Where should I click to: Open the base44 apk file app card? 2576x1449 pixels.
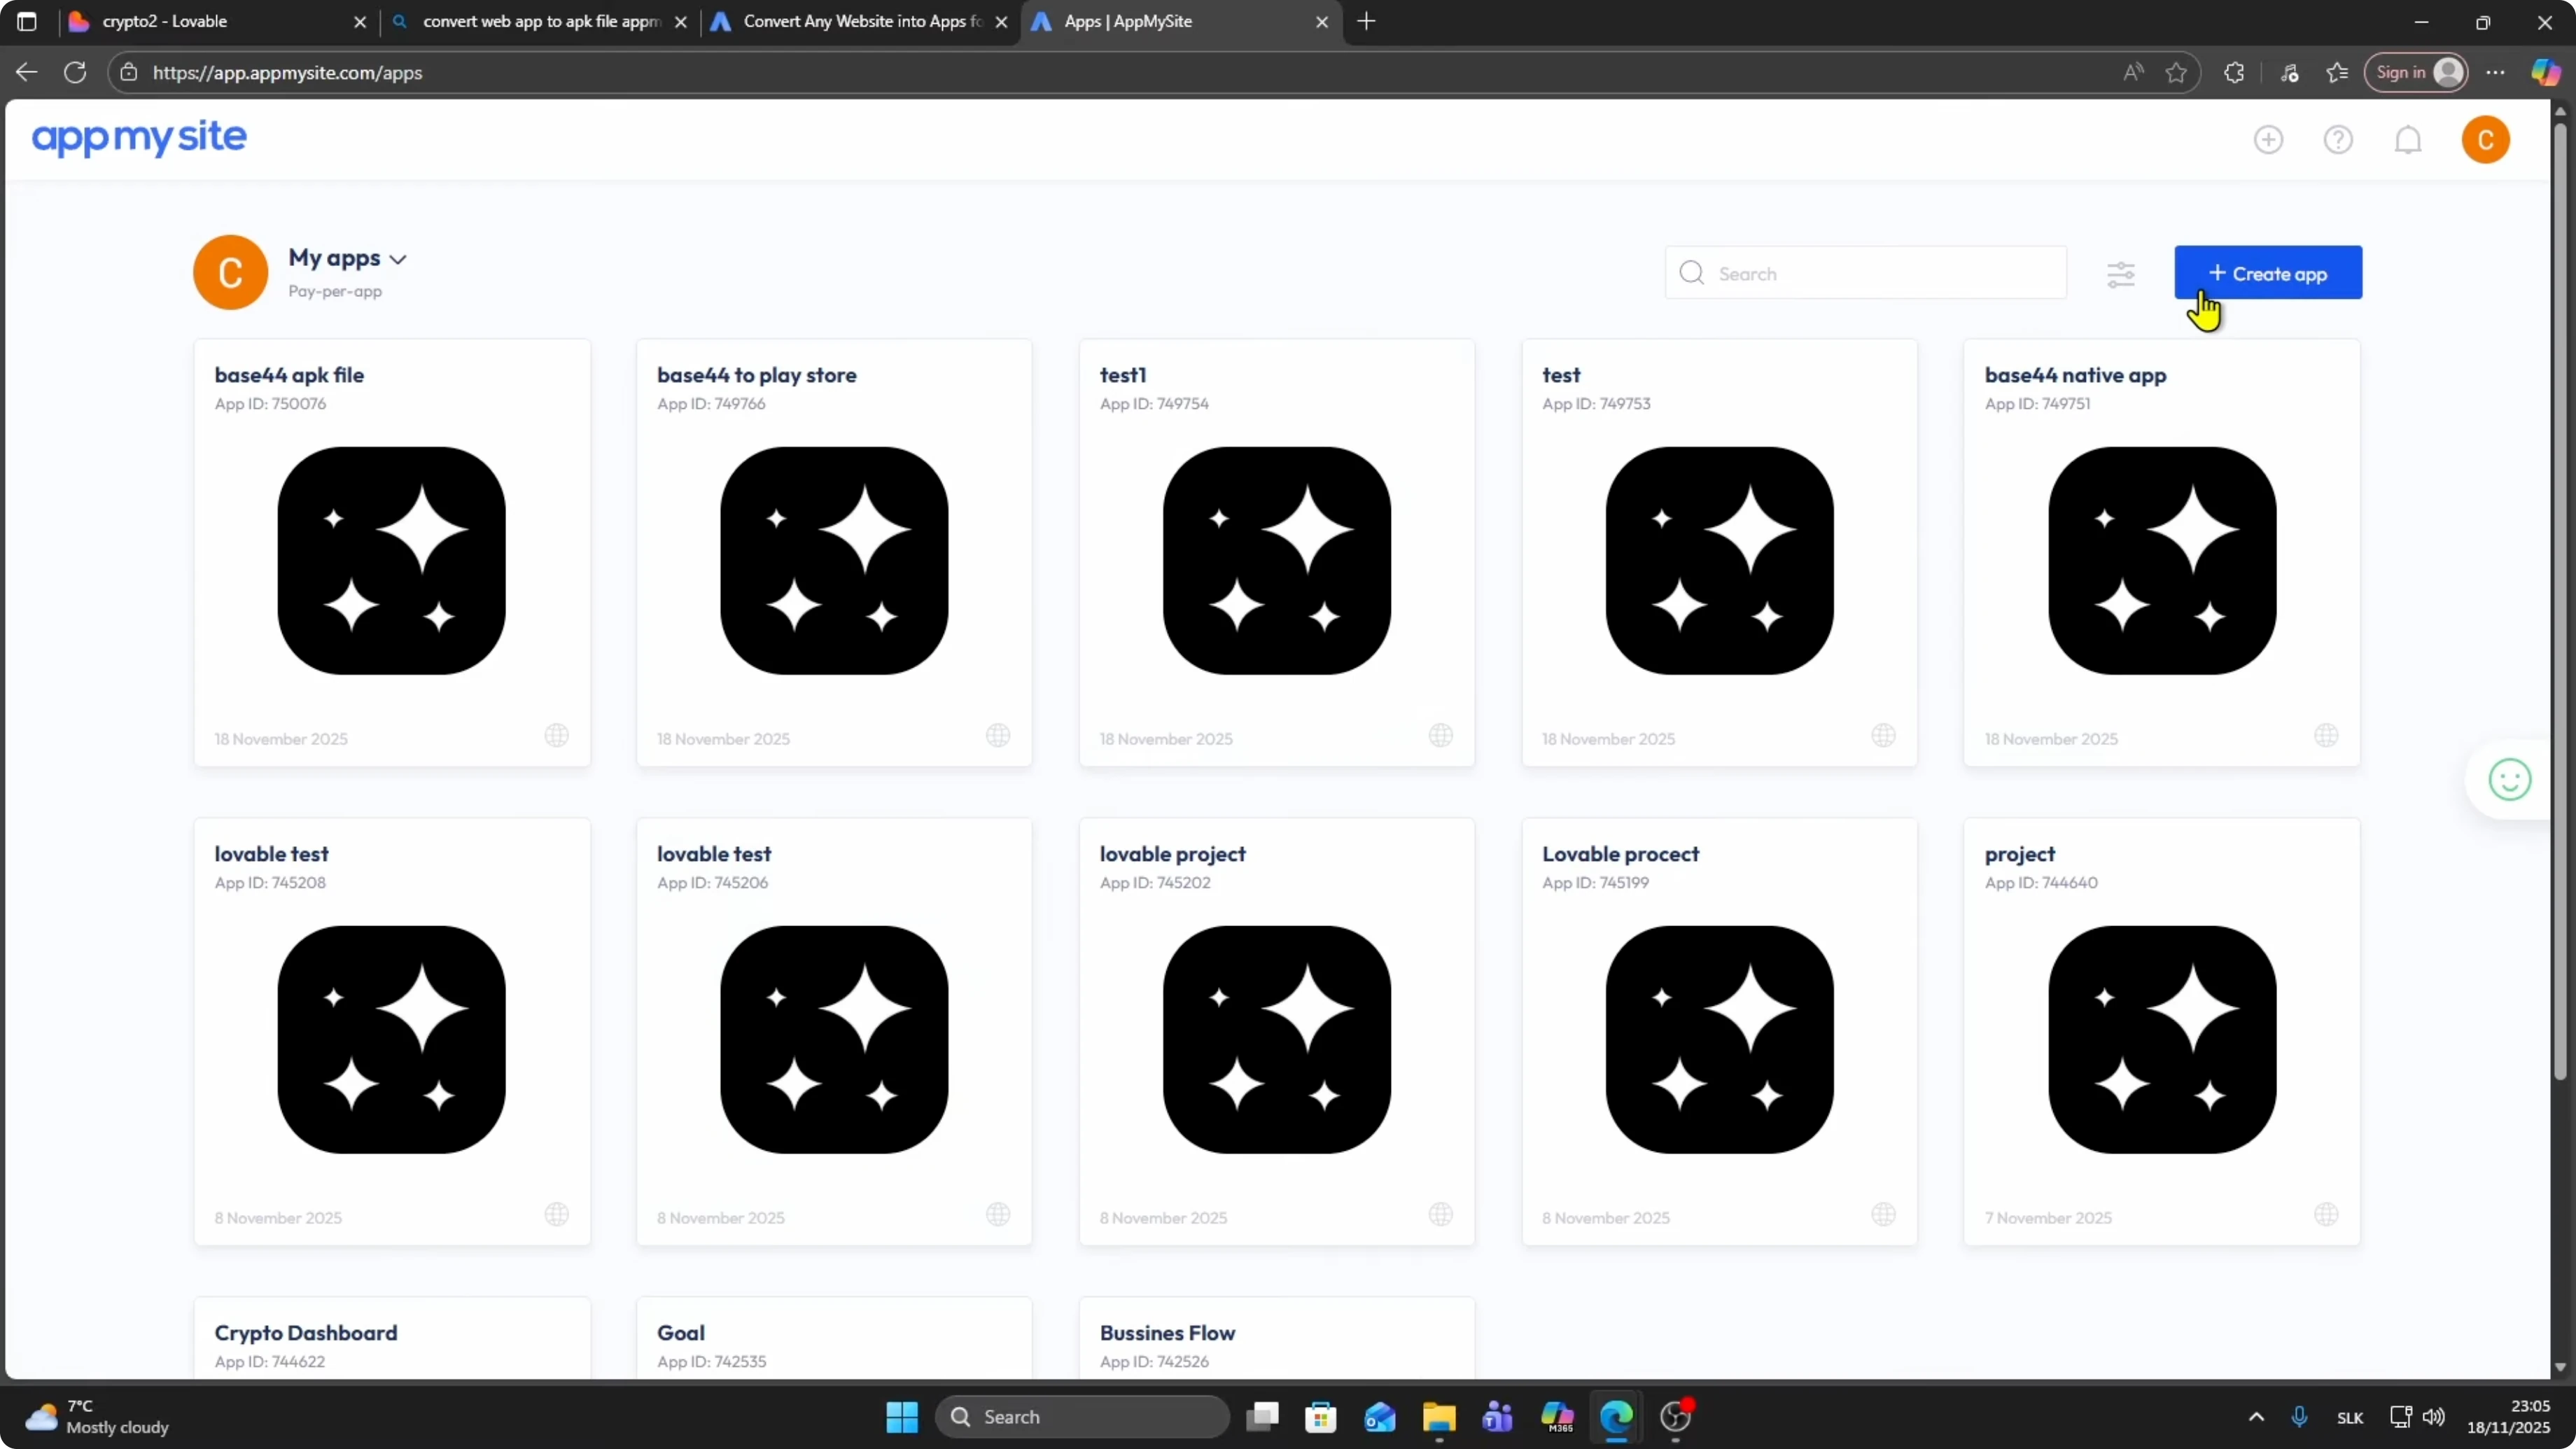pyautogui.click(x=392, y=553)
